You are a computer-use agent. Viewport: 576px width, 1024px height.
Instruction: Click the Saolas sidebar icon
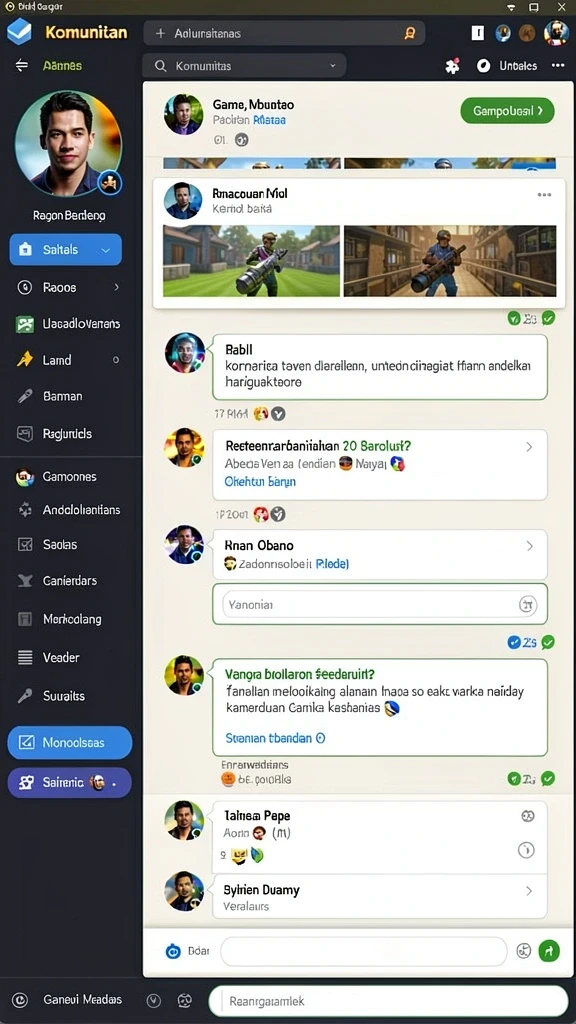point(25,544)
